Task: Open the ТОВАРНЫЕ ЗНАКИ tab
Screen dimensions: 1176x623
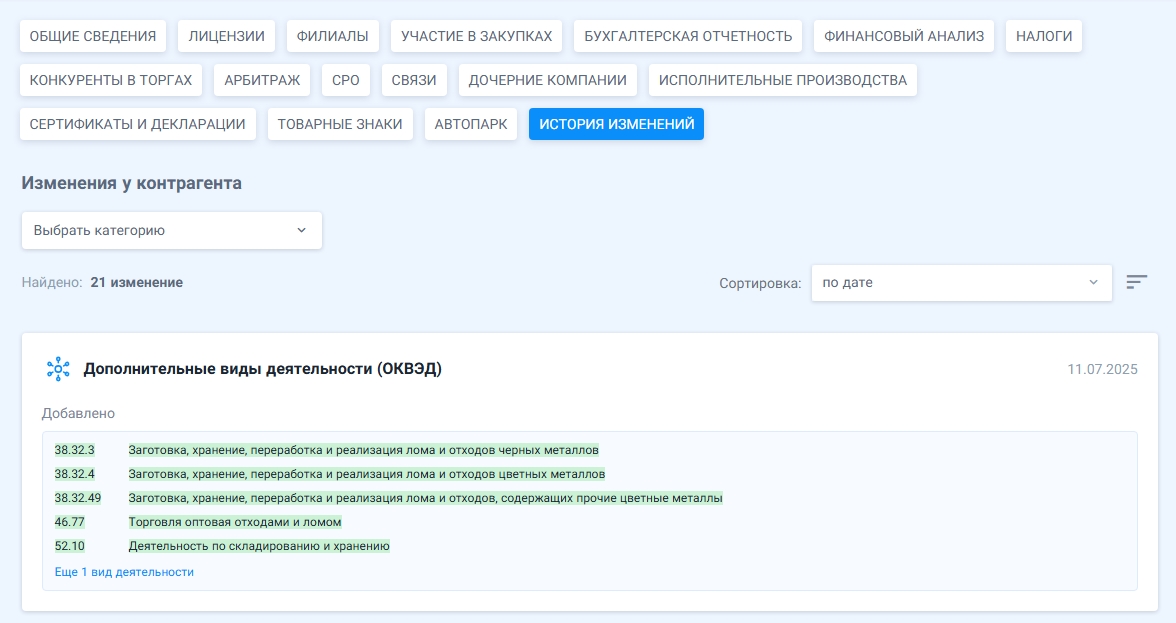Action: click(340, 124)
